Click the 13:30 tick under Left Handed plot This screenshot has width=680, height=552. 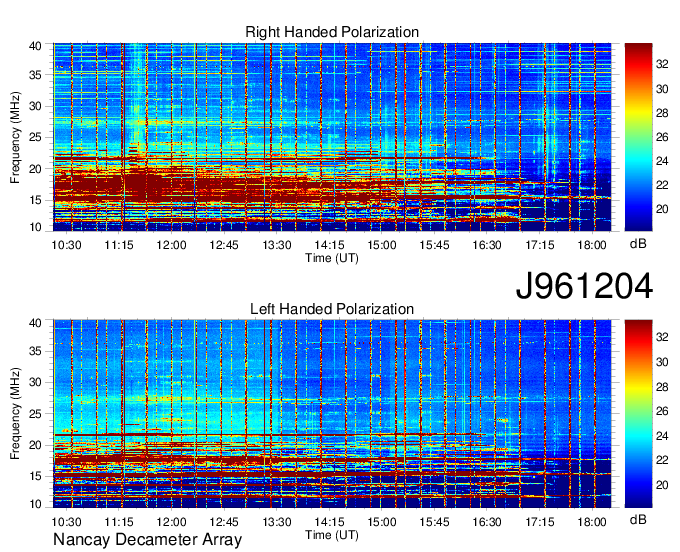[x=277, y=522]
